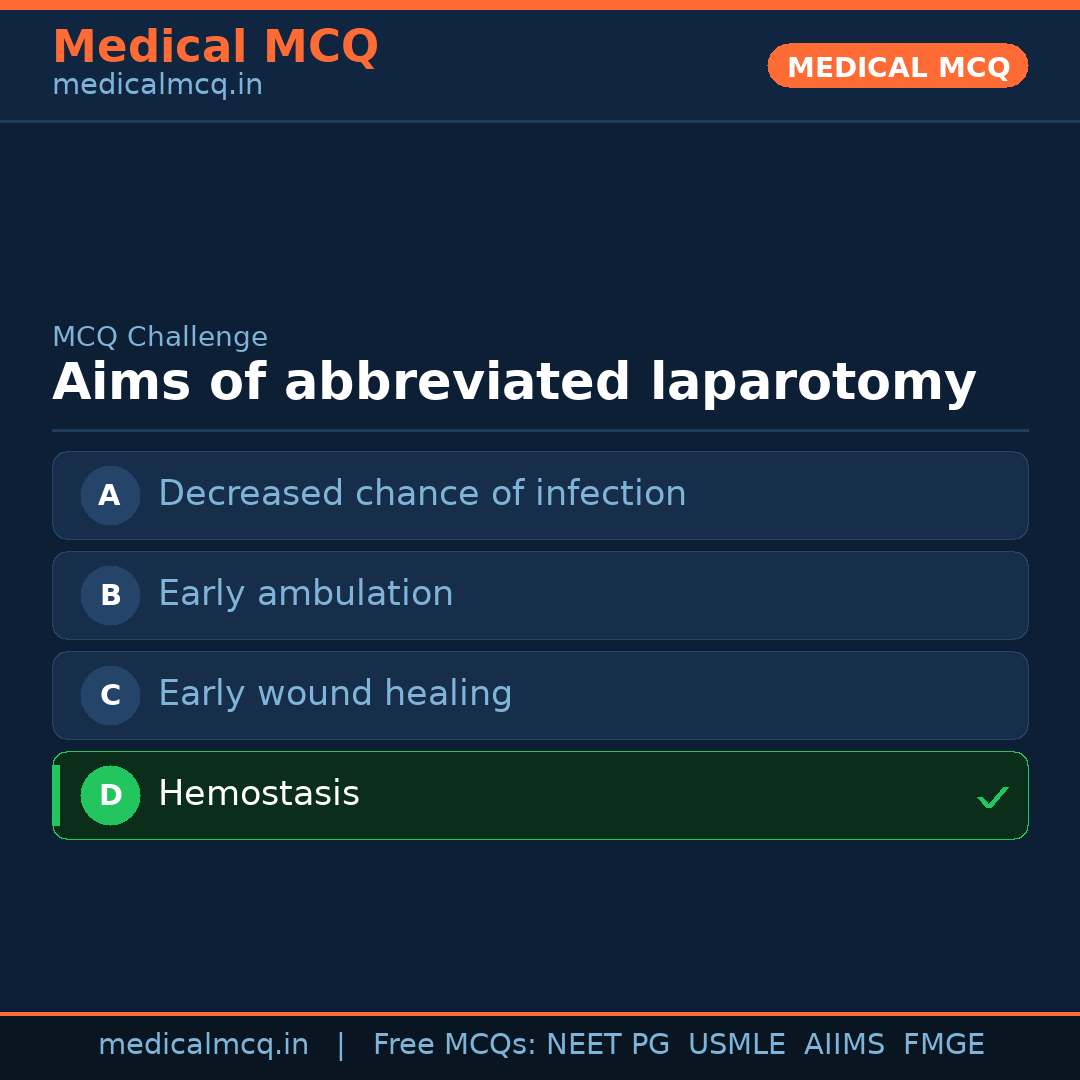This screenshot has height=1080, width=1080.
Task: Choose the 'Early wound healing' answer text
Action: click(335, 694)
